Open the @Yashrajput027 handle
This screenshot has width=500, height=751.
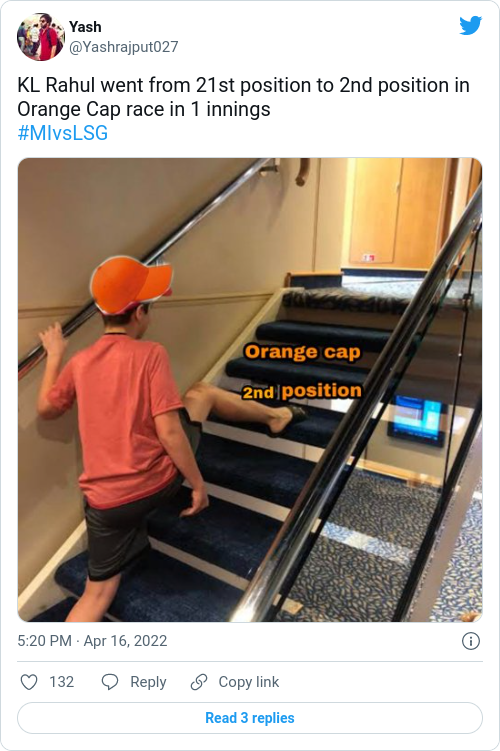click(124, 47)
